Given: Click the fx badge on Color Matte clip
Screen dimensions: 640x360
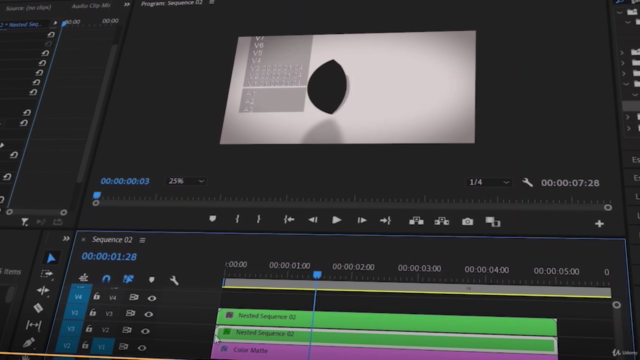Looking at the screenshot, I should click(224, 349).
